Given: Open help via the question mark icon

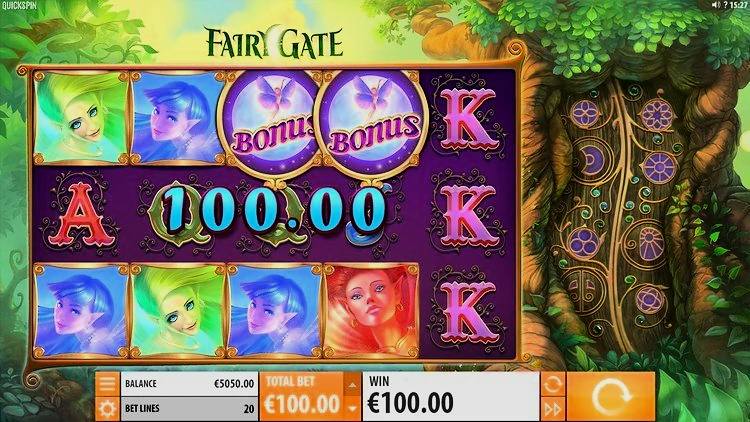Looking at the screenshot, I should [x=726, y=5].
